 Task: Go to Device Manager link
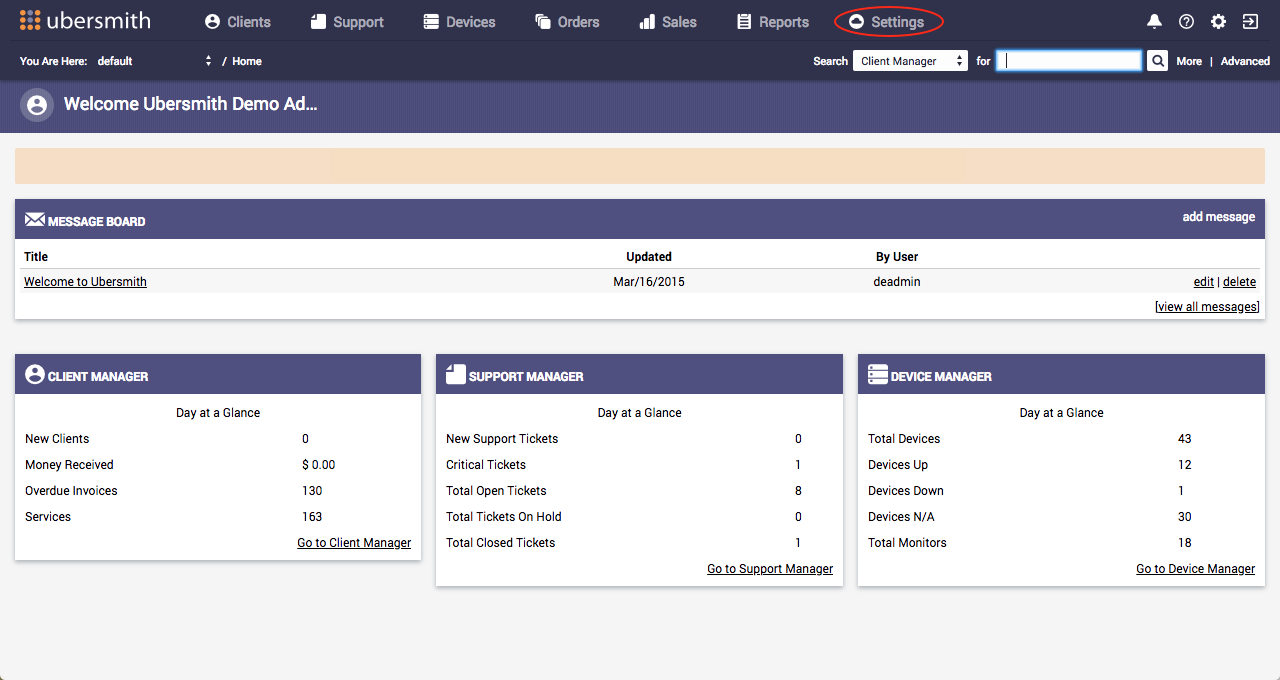1196,569
